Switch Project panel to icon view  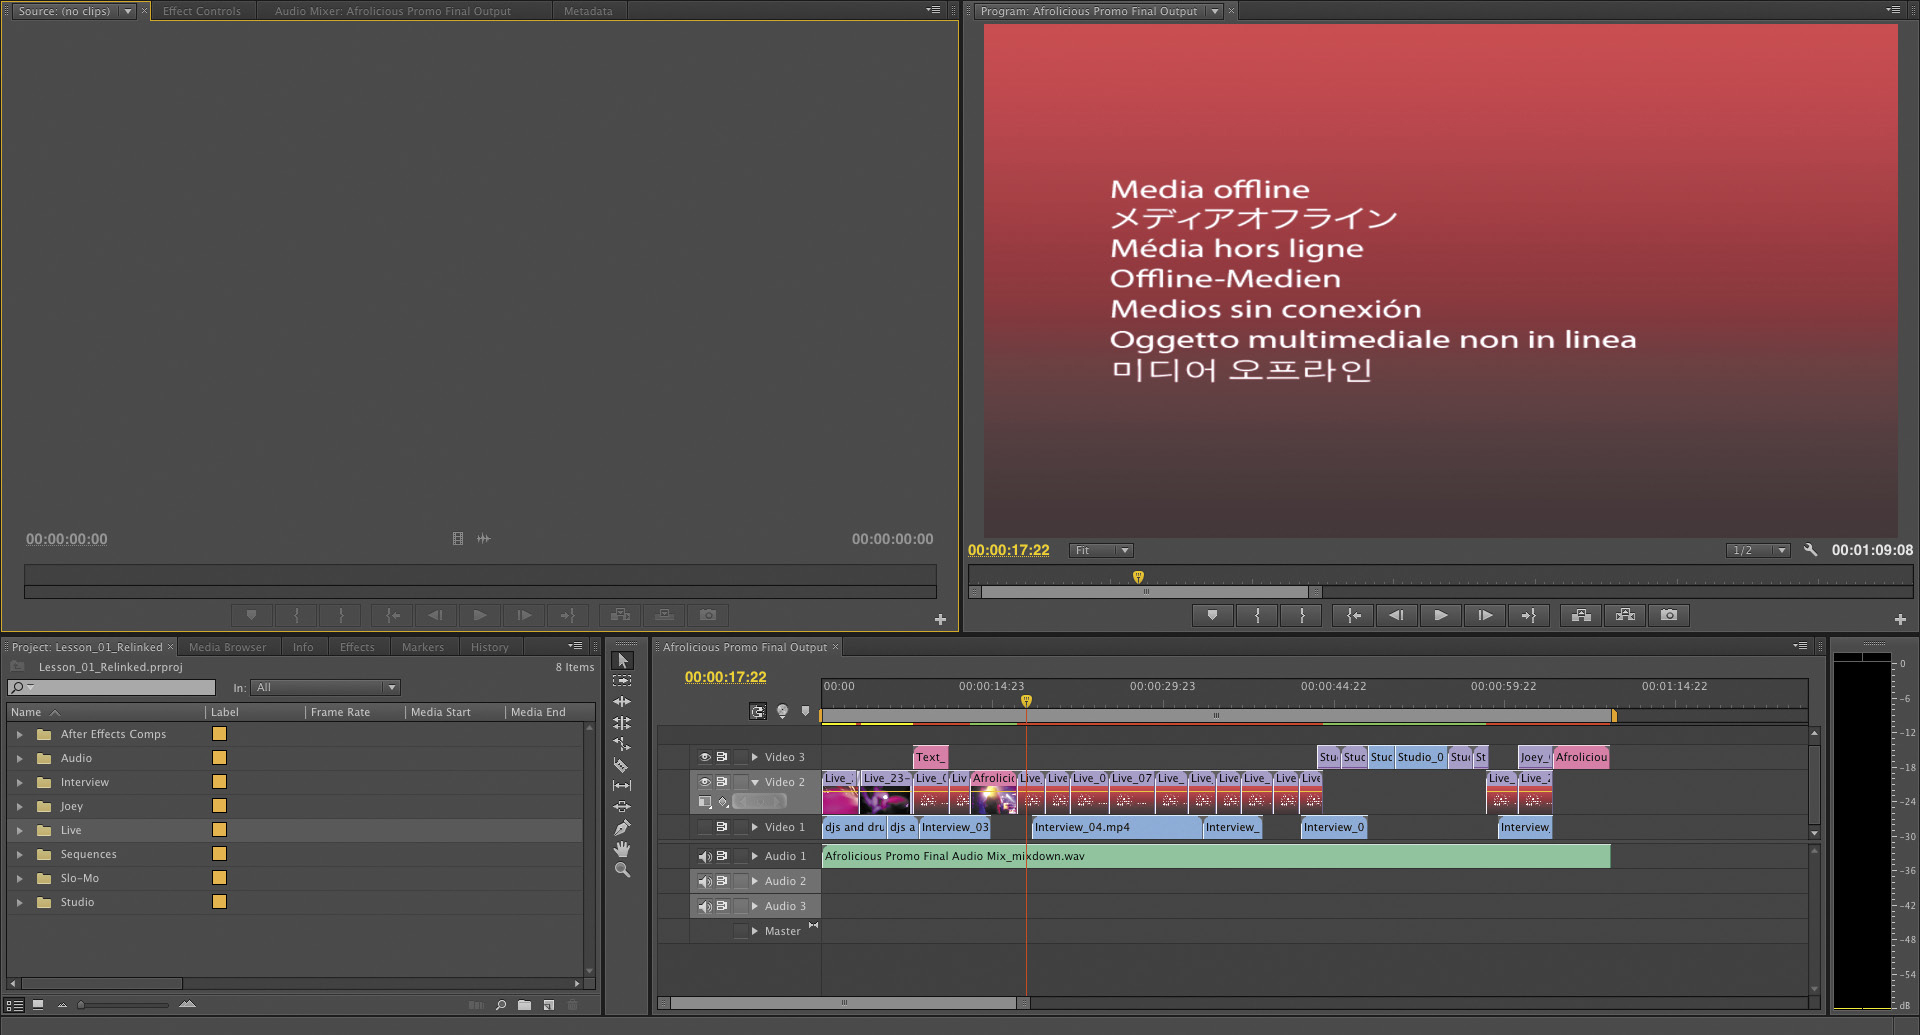pyautogui.click(x=38, y=1005)
